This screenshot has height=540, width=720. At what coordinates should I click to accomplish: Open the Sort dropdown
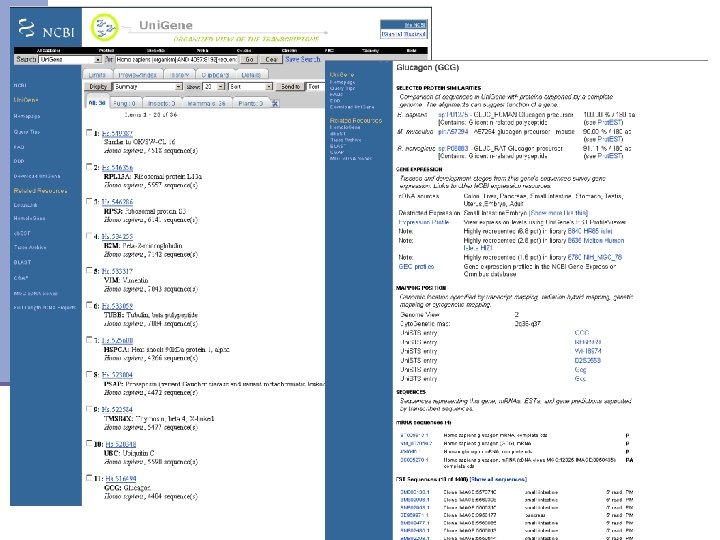[x=250, y=86]
